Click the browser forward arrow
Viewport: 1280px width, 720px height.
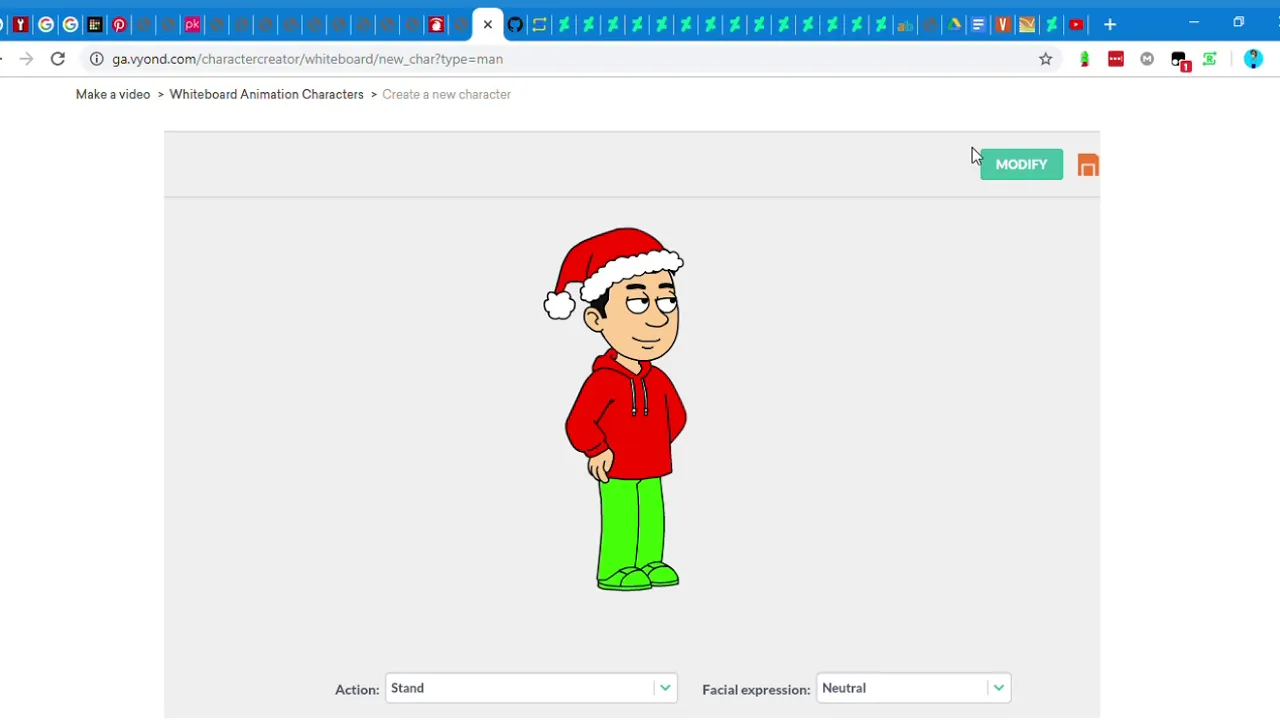point(26,59)
